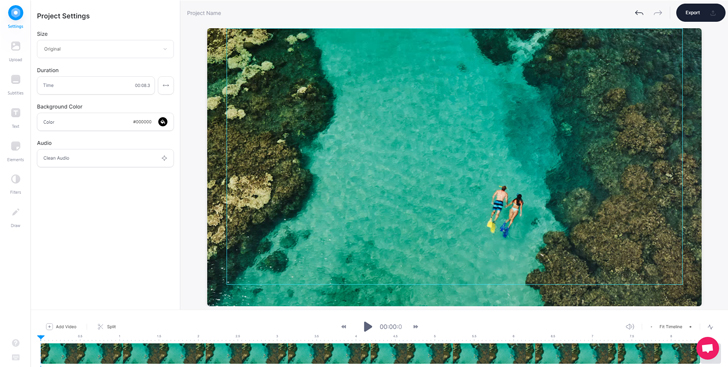The image size is (728, 367).
Task: Open the background color picker swatch
Action: coord(162,122)
